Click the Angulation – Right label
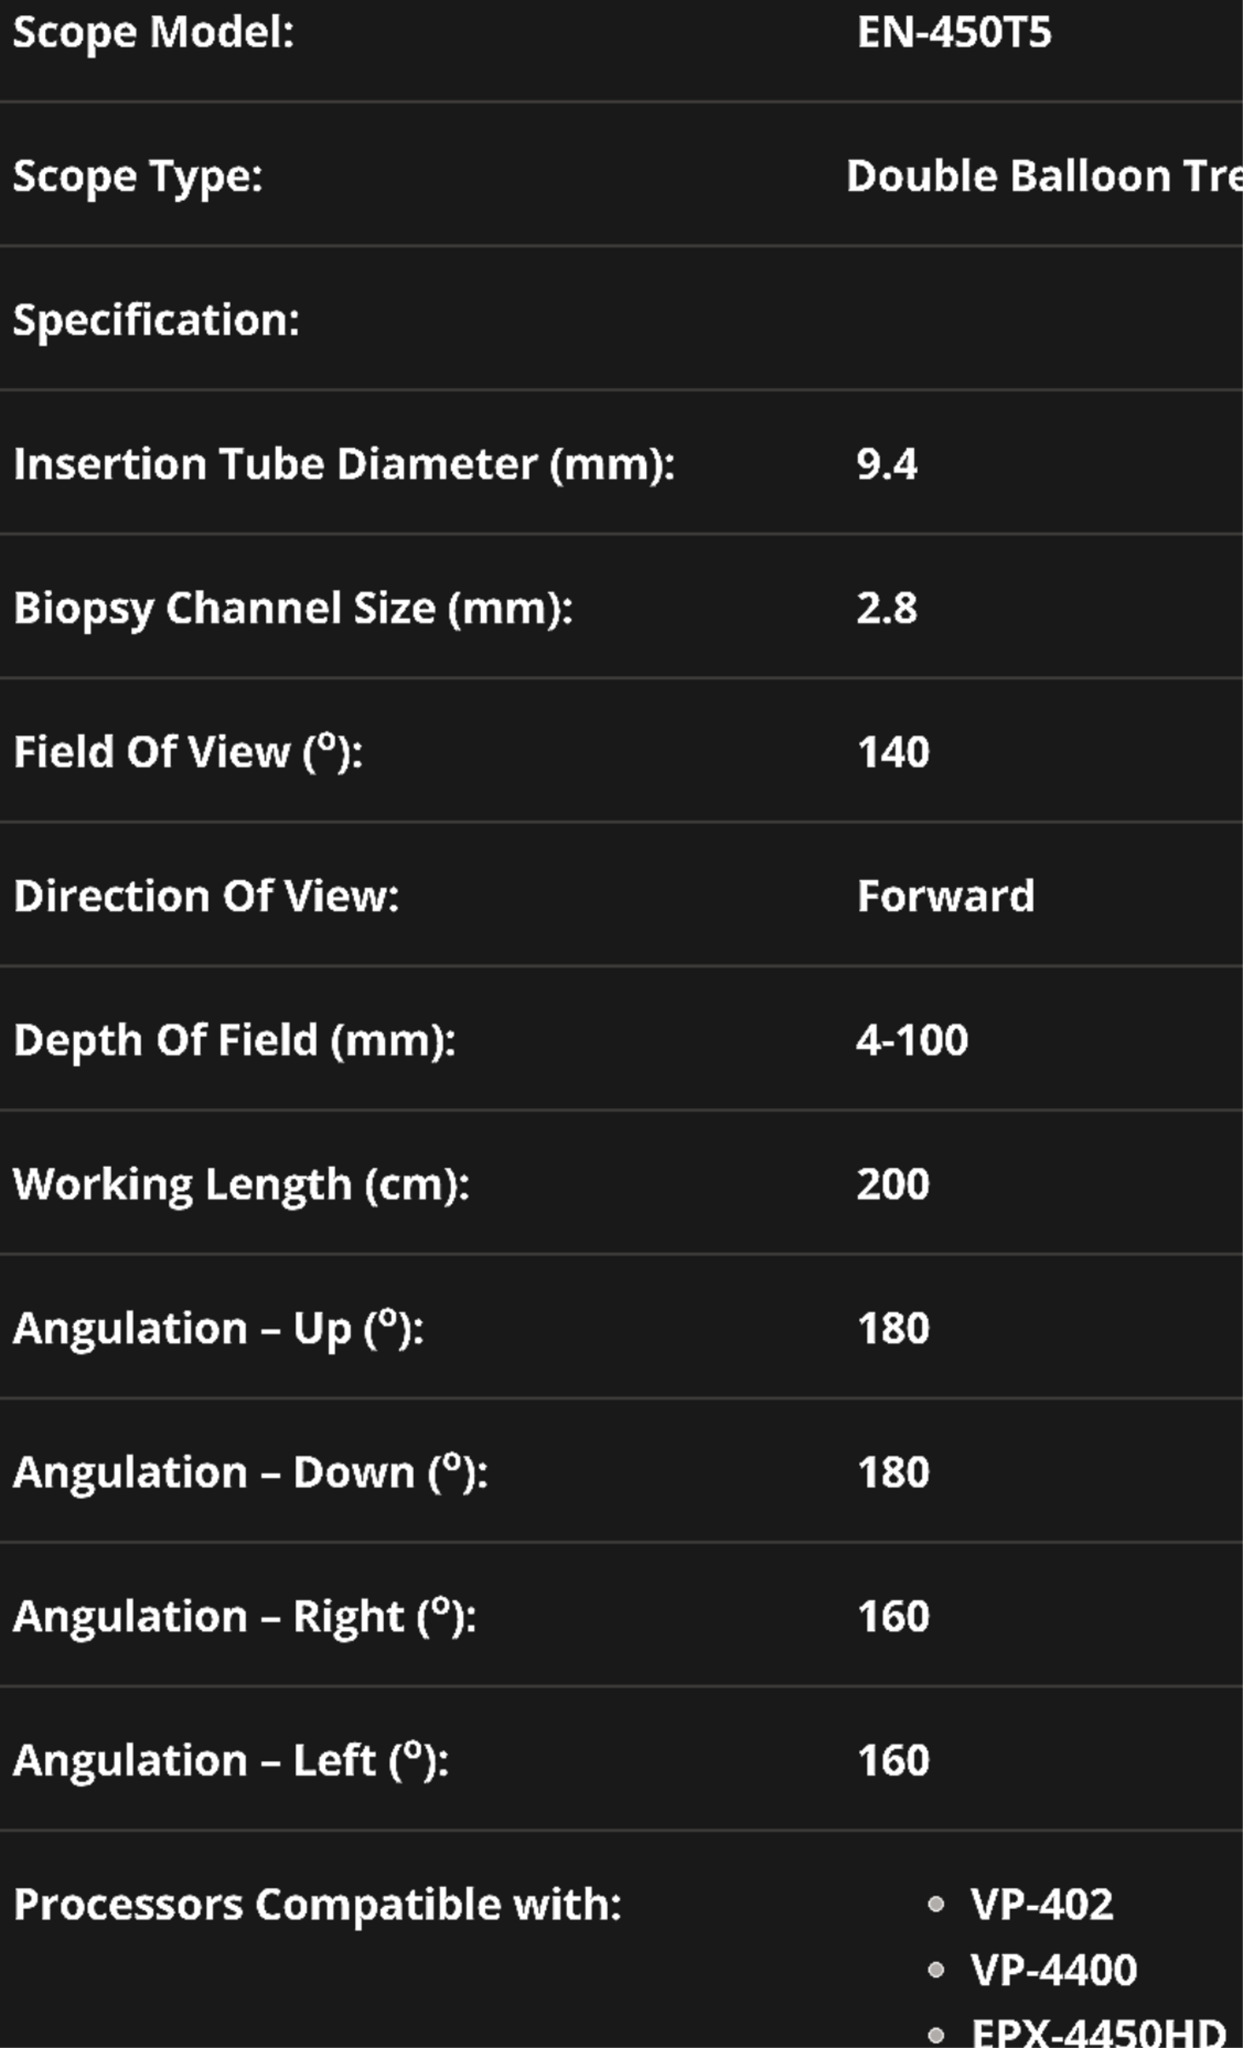The image size is (1243, 2048). coord(244,1616)
